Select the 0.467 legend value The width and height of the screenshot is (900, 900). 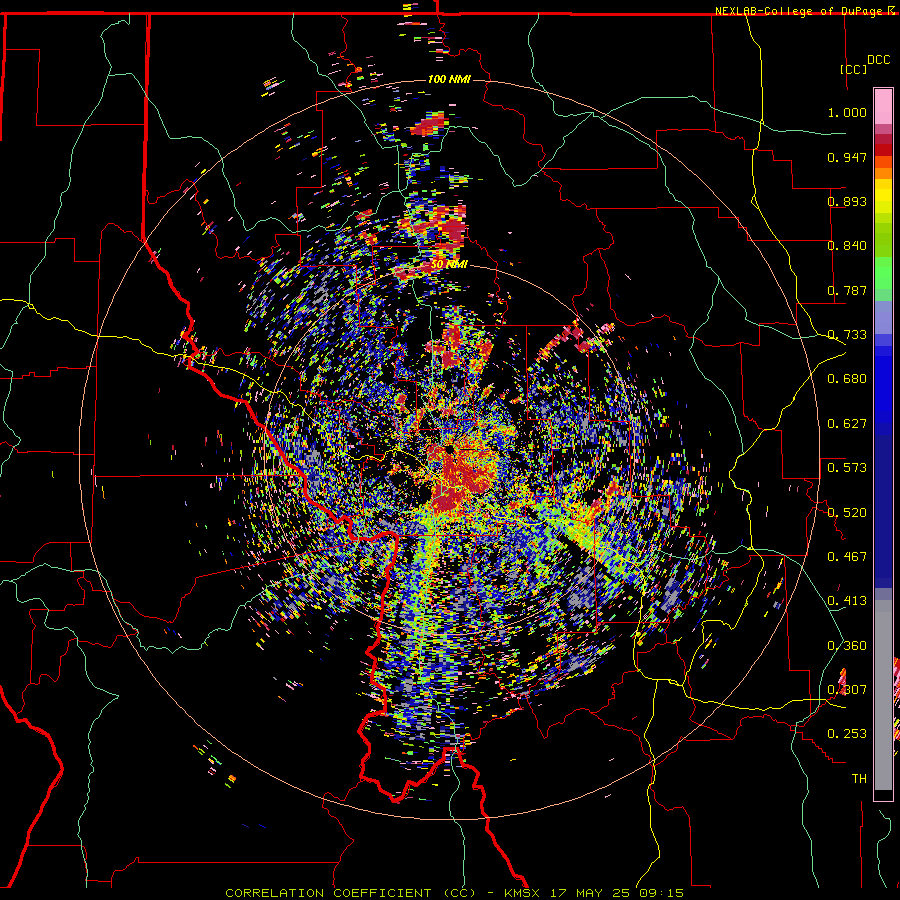(x=847, y=557)
